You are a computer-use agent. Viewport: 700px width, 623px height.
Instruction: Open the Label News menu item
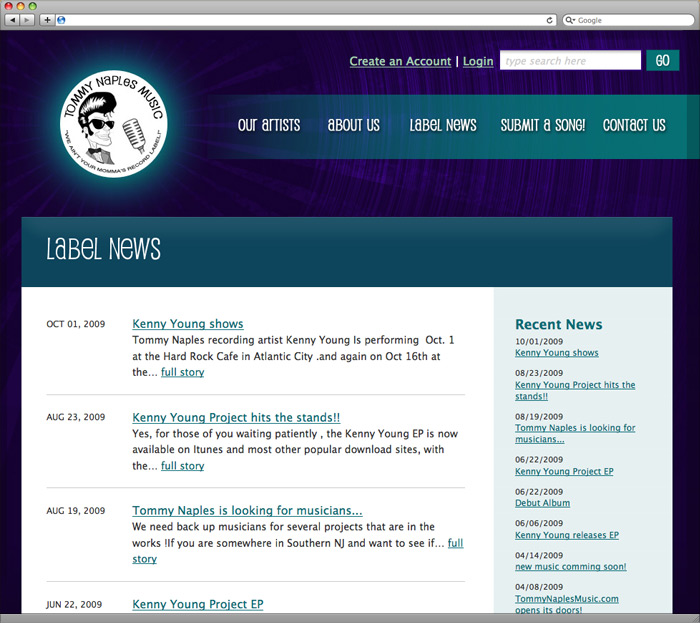[443, 125]
